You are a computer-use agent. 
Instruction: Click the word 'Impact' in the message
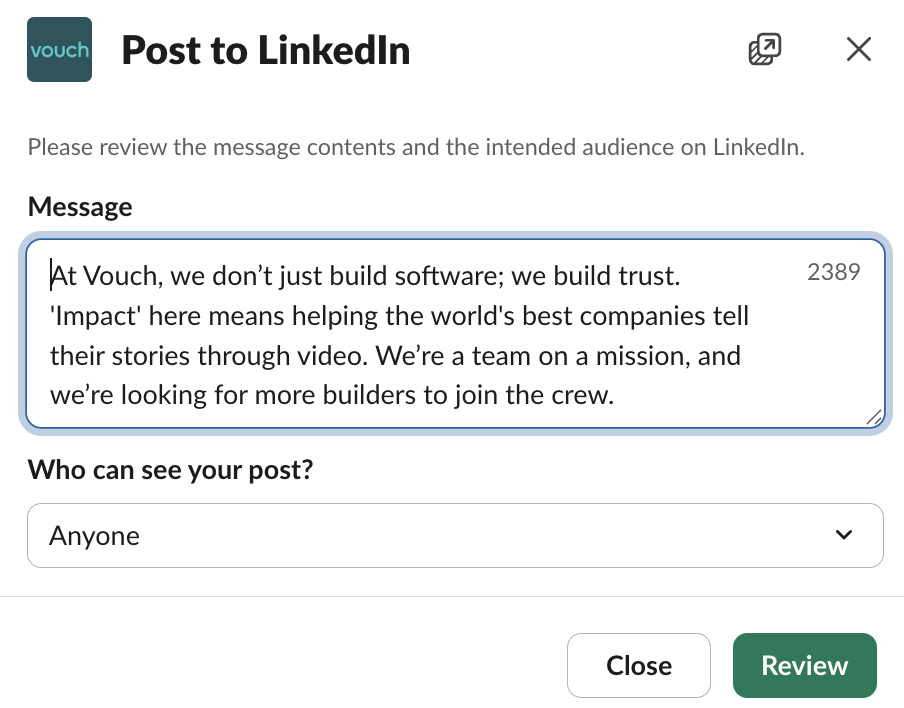[x=92, y=314]
